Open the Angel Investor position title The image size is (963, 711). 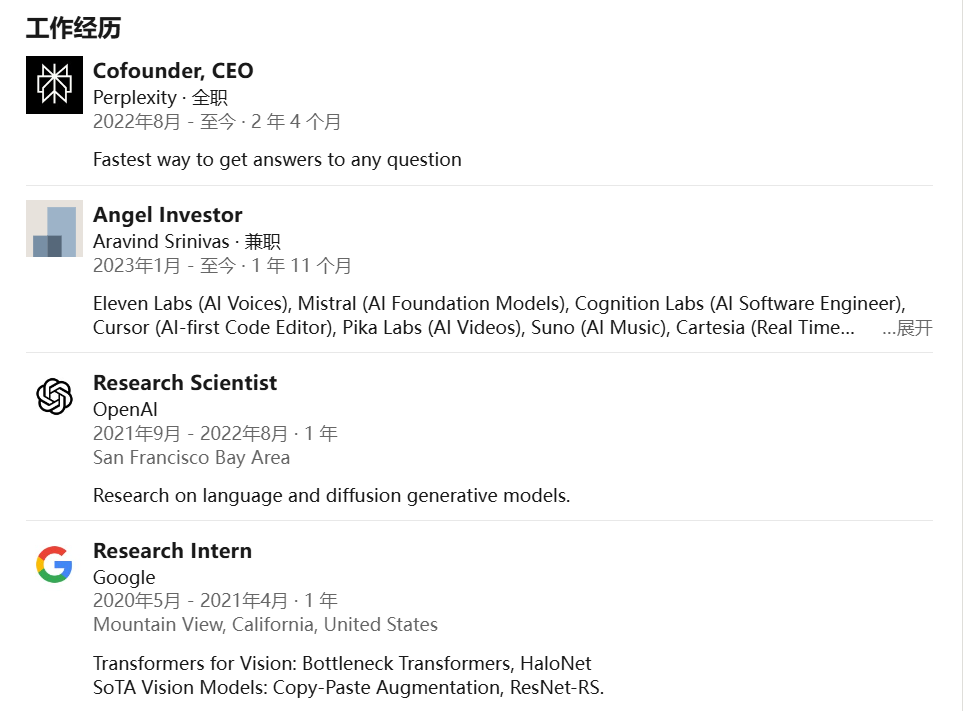tap(168, 215)
